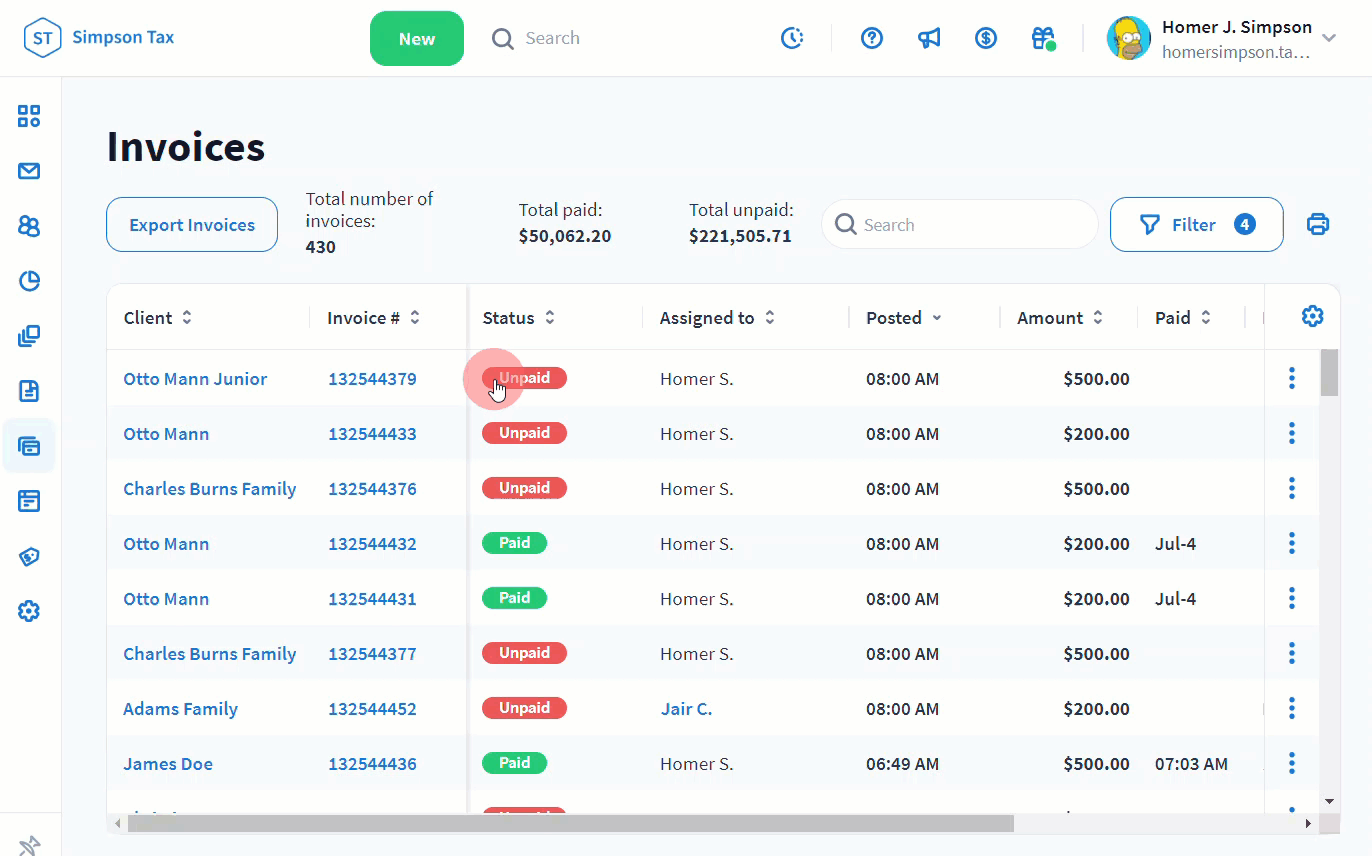Open the inbox envelope icon in sidebar
The width and height of the screenshot is (1372, 856).
[29, 171]
